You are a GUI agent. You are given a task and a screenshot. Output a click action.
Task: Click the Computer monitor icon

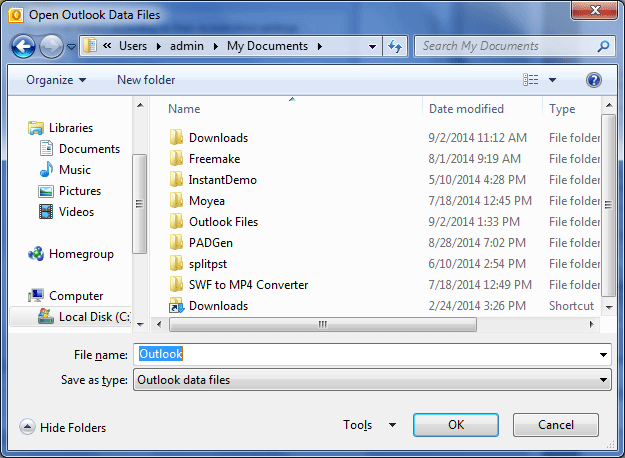(x=36, y=295)
